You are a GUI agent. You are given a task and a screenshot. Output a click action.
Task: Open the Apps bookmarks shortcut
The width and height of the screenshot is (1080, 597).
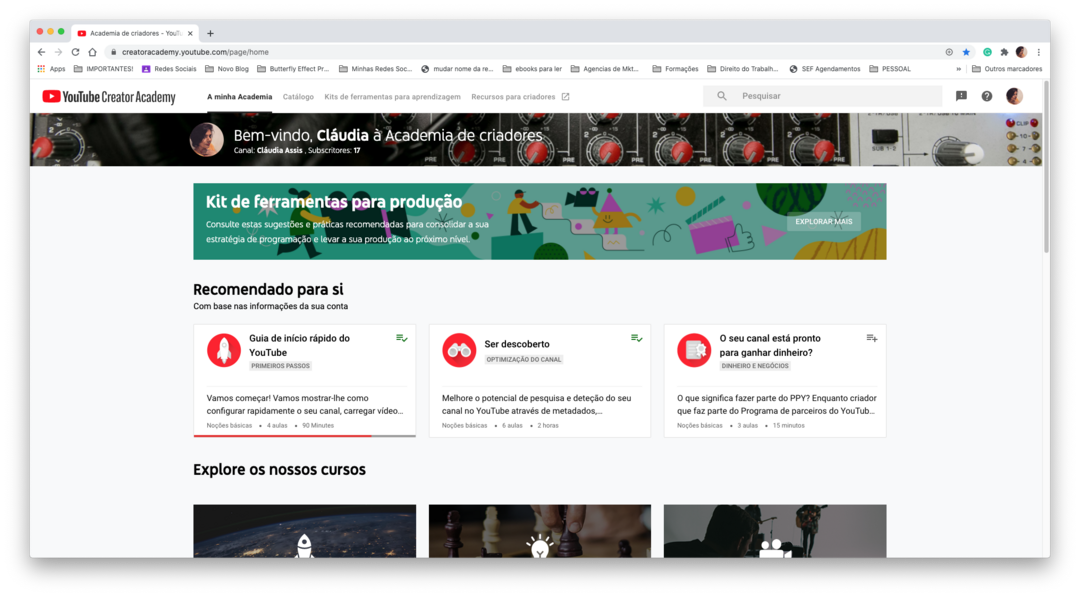(52, 69)
